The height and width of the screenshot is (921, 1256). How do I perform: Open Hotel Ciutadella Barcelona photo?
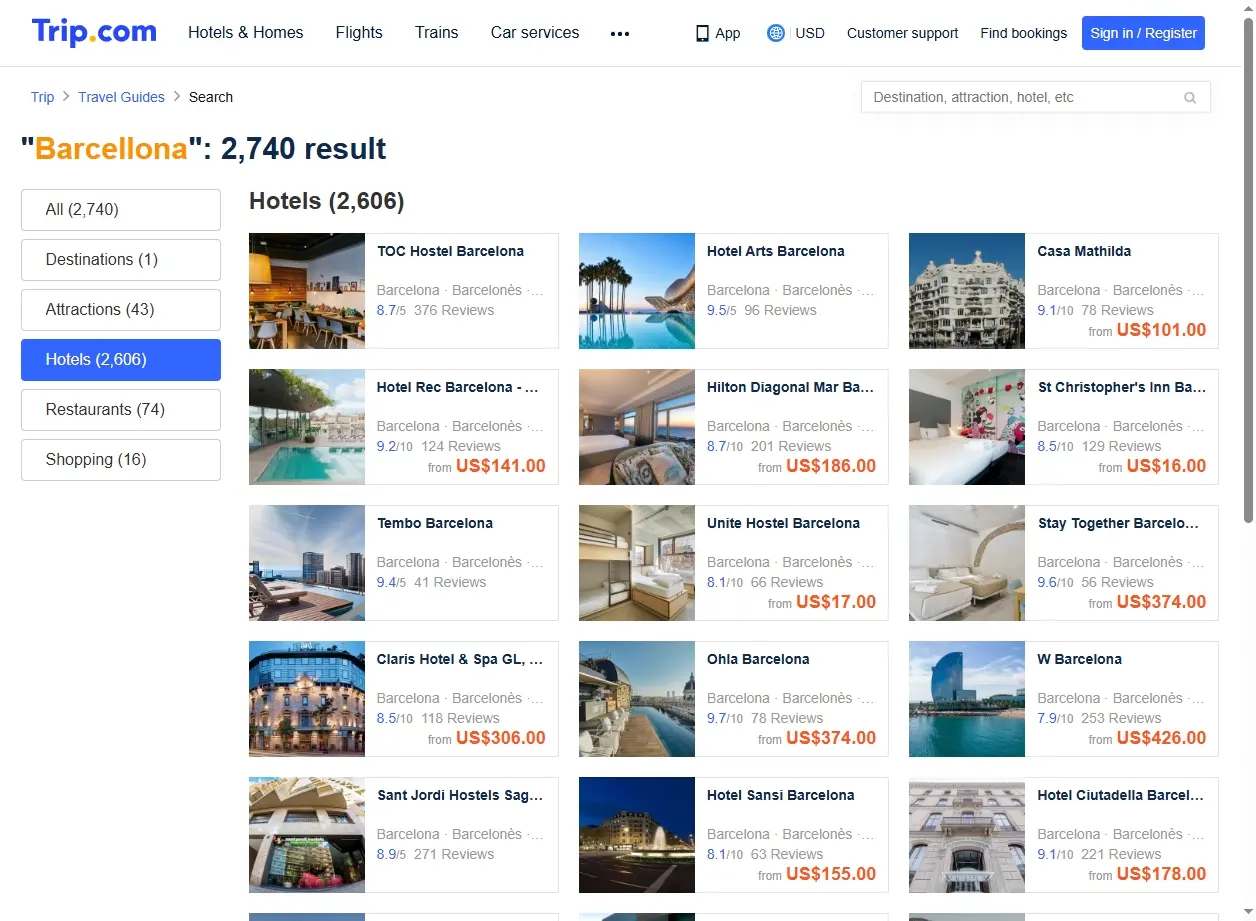coord(967,835)
